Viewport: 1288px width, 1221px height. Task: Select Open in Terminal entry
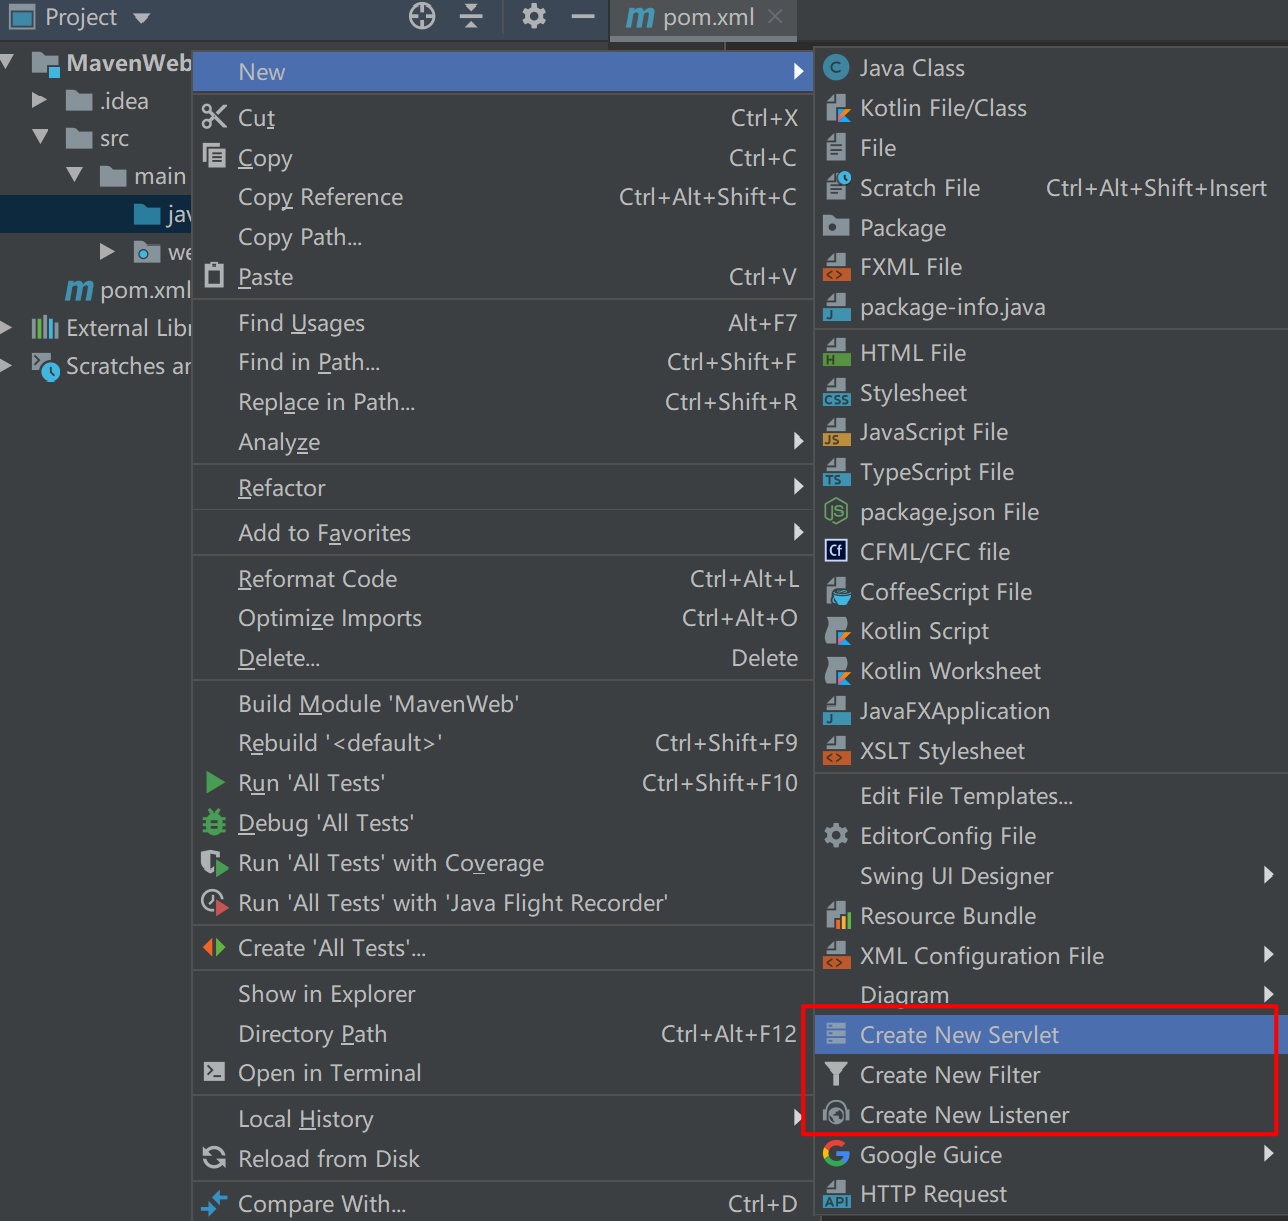coord(503,1073)
